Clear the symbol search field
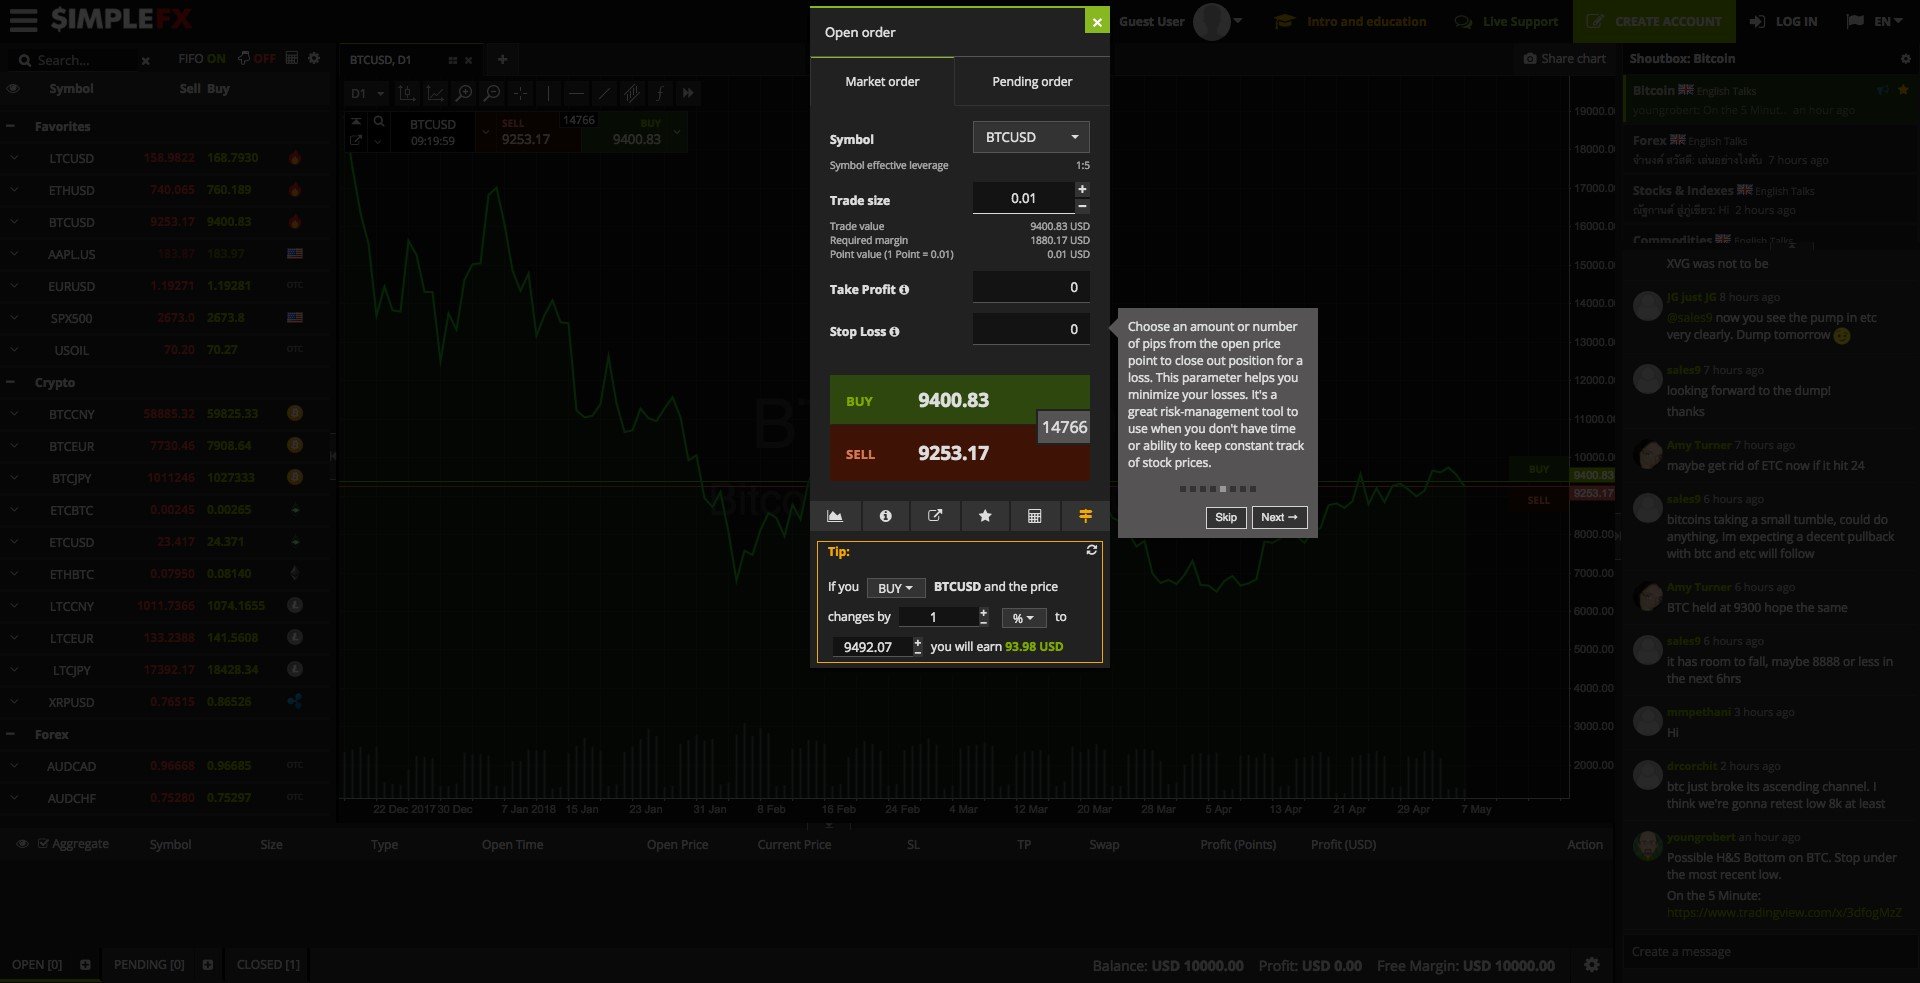Screen dimensions: 1920x983 [146, 61]
